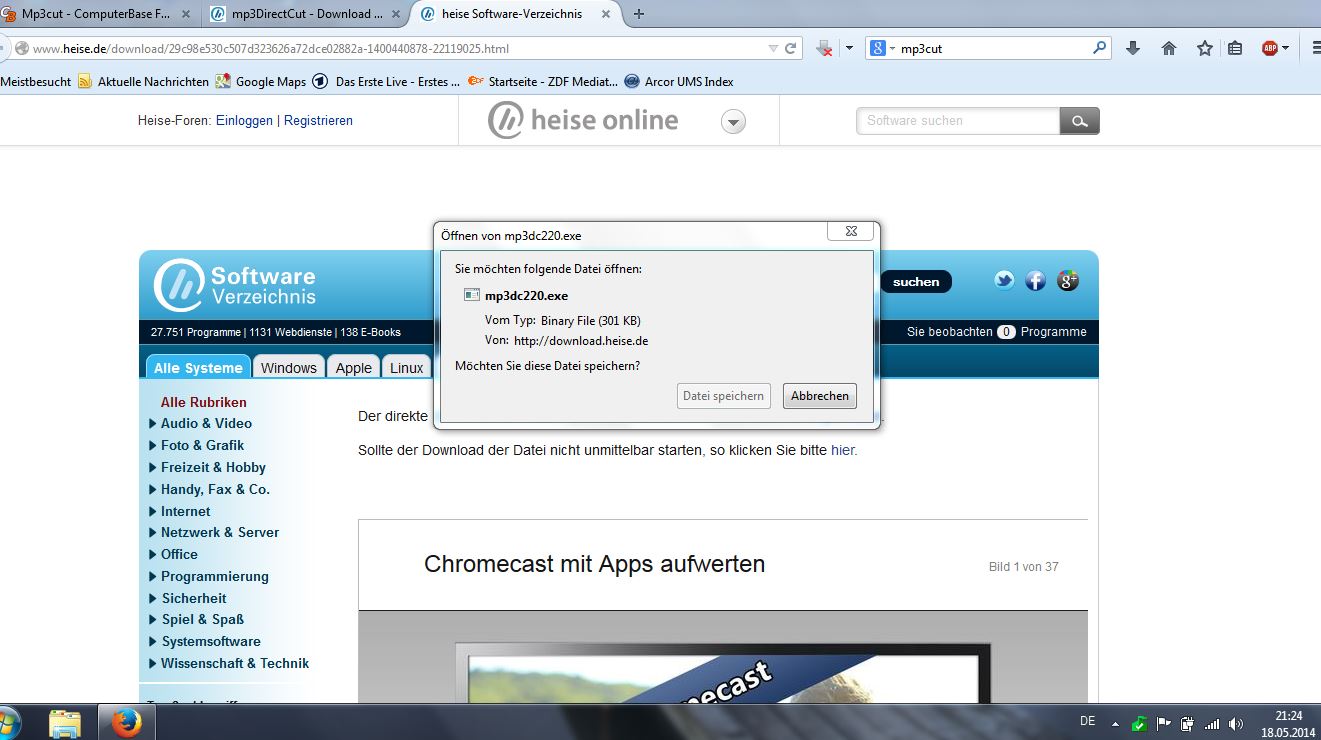Click the power plug battery tray icon

[x=1188, y=723]
